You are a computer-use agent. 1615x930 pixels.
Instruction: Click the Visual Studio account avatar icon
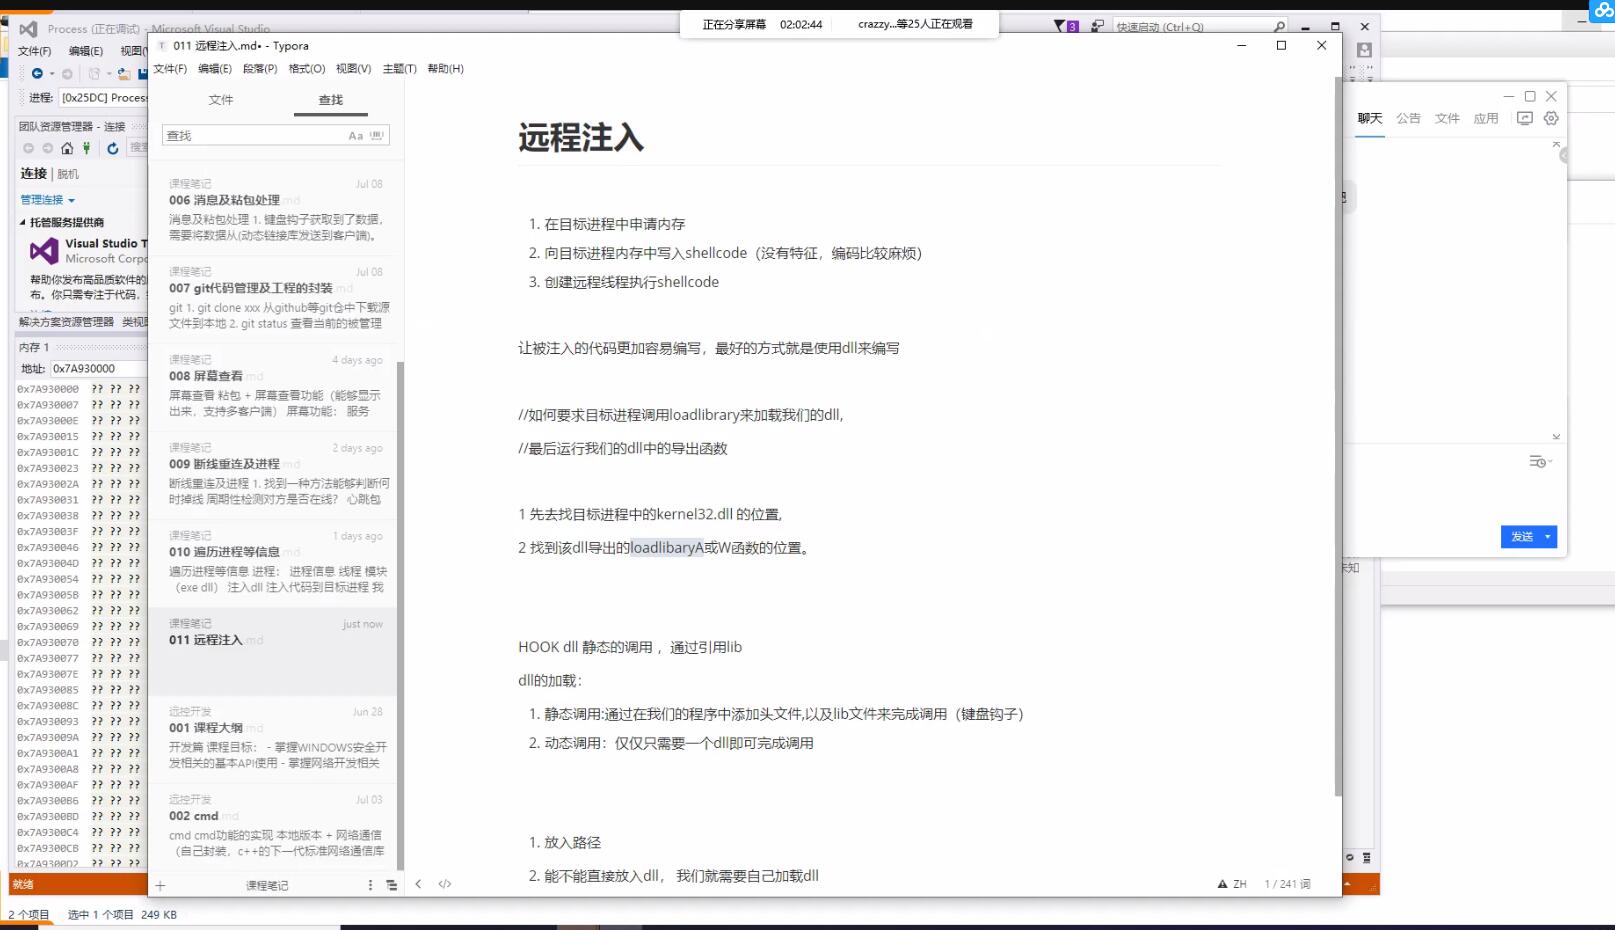(1364, 49)
